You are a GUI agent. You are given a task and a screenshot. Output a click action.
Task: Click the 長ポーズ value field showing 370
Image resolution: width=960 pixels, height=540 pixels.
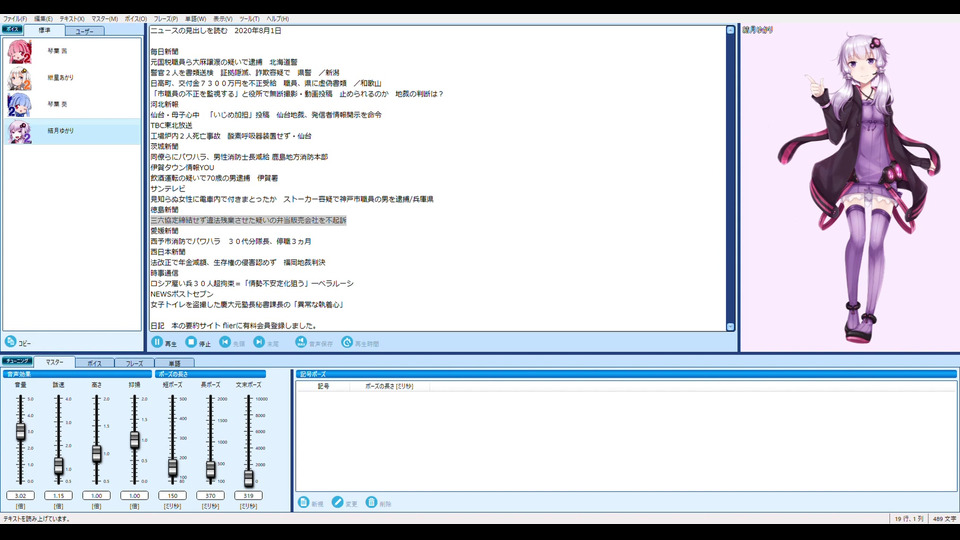[x=211, y=495]
